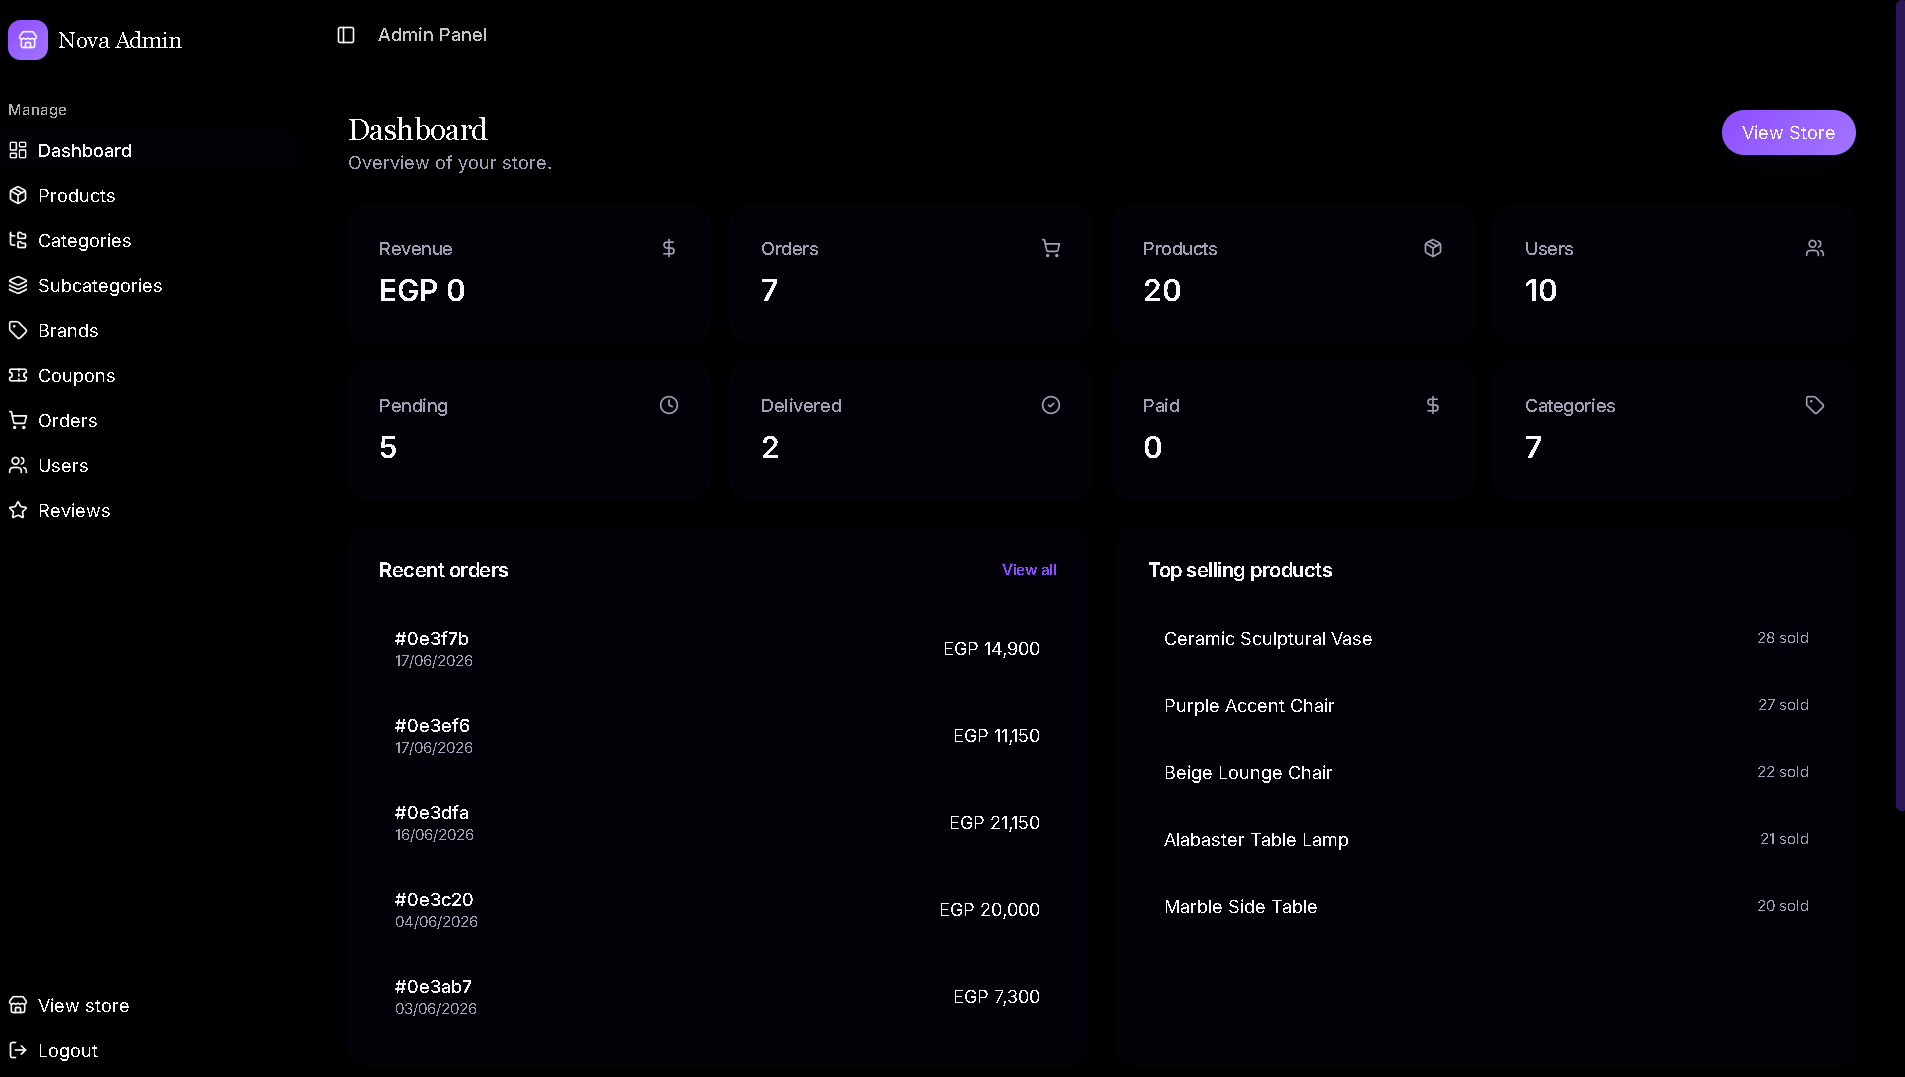Select Beige Lounge Chair product row
Image resolution: width=1905 pixels, height=1077 pixels.
(1486, 772)
